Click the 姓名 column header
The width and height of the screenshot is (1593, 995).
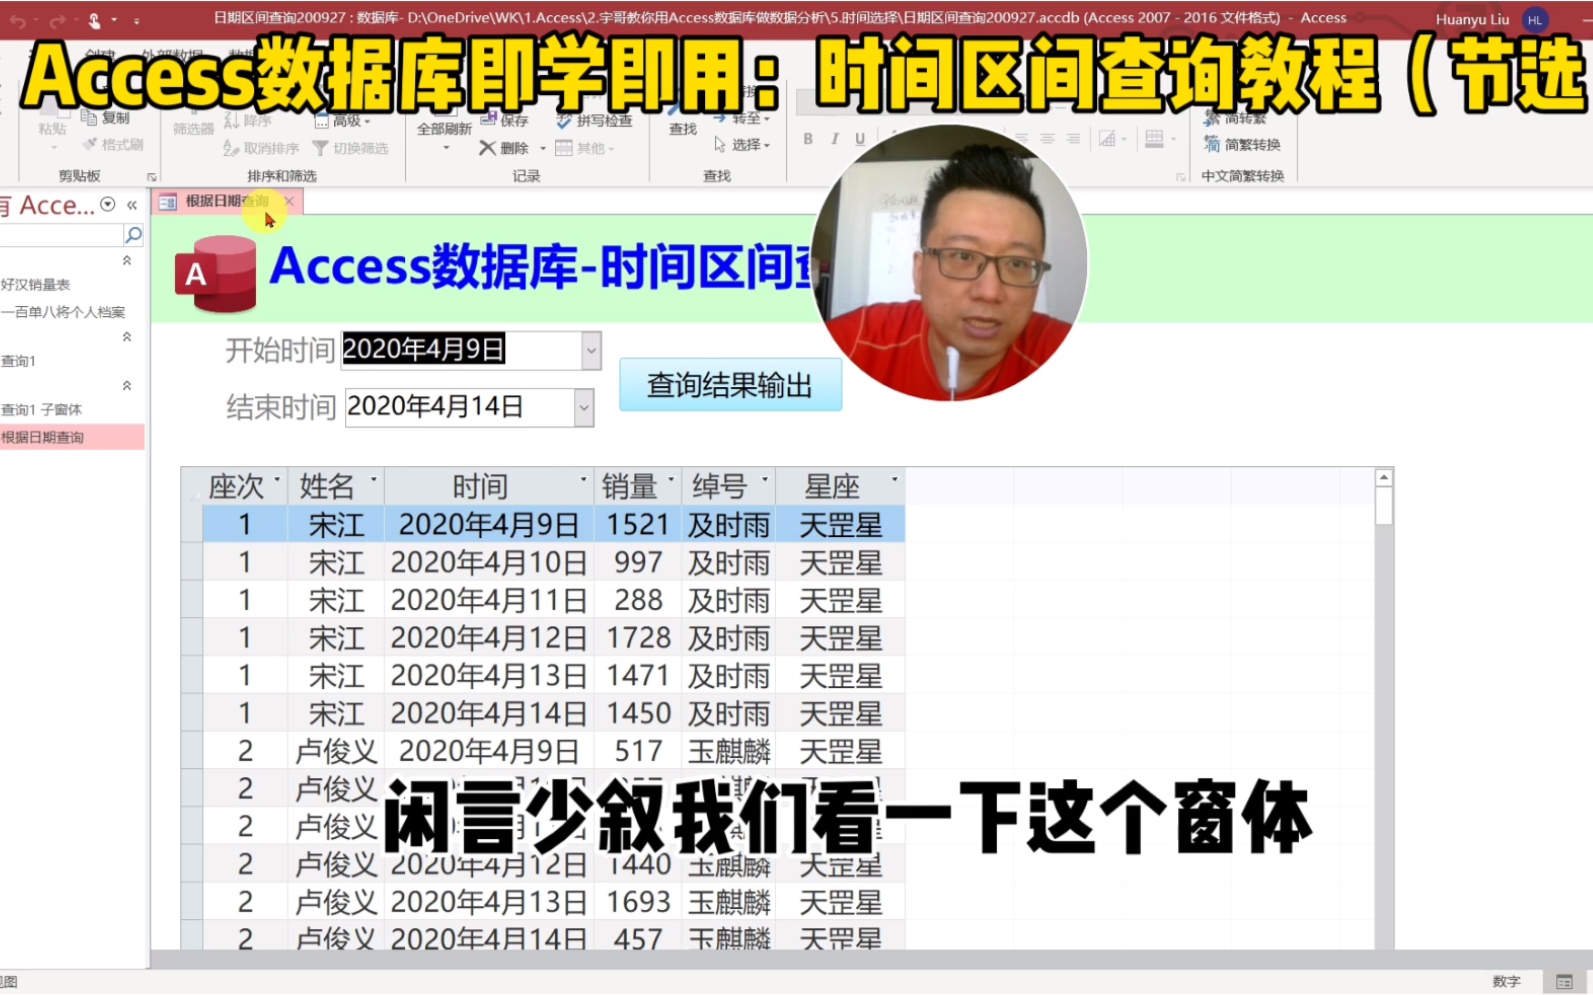point(334,487)
